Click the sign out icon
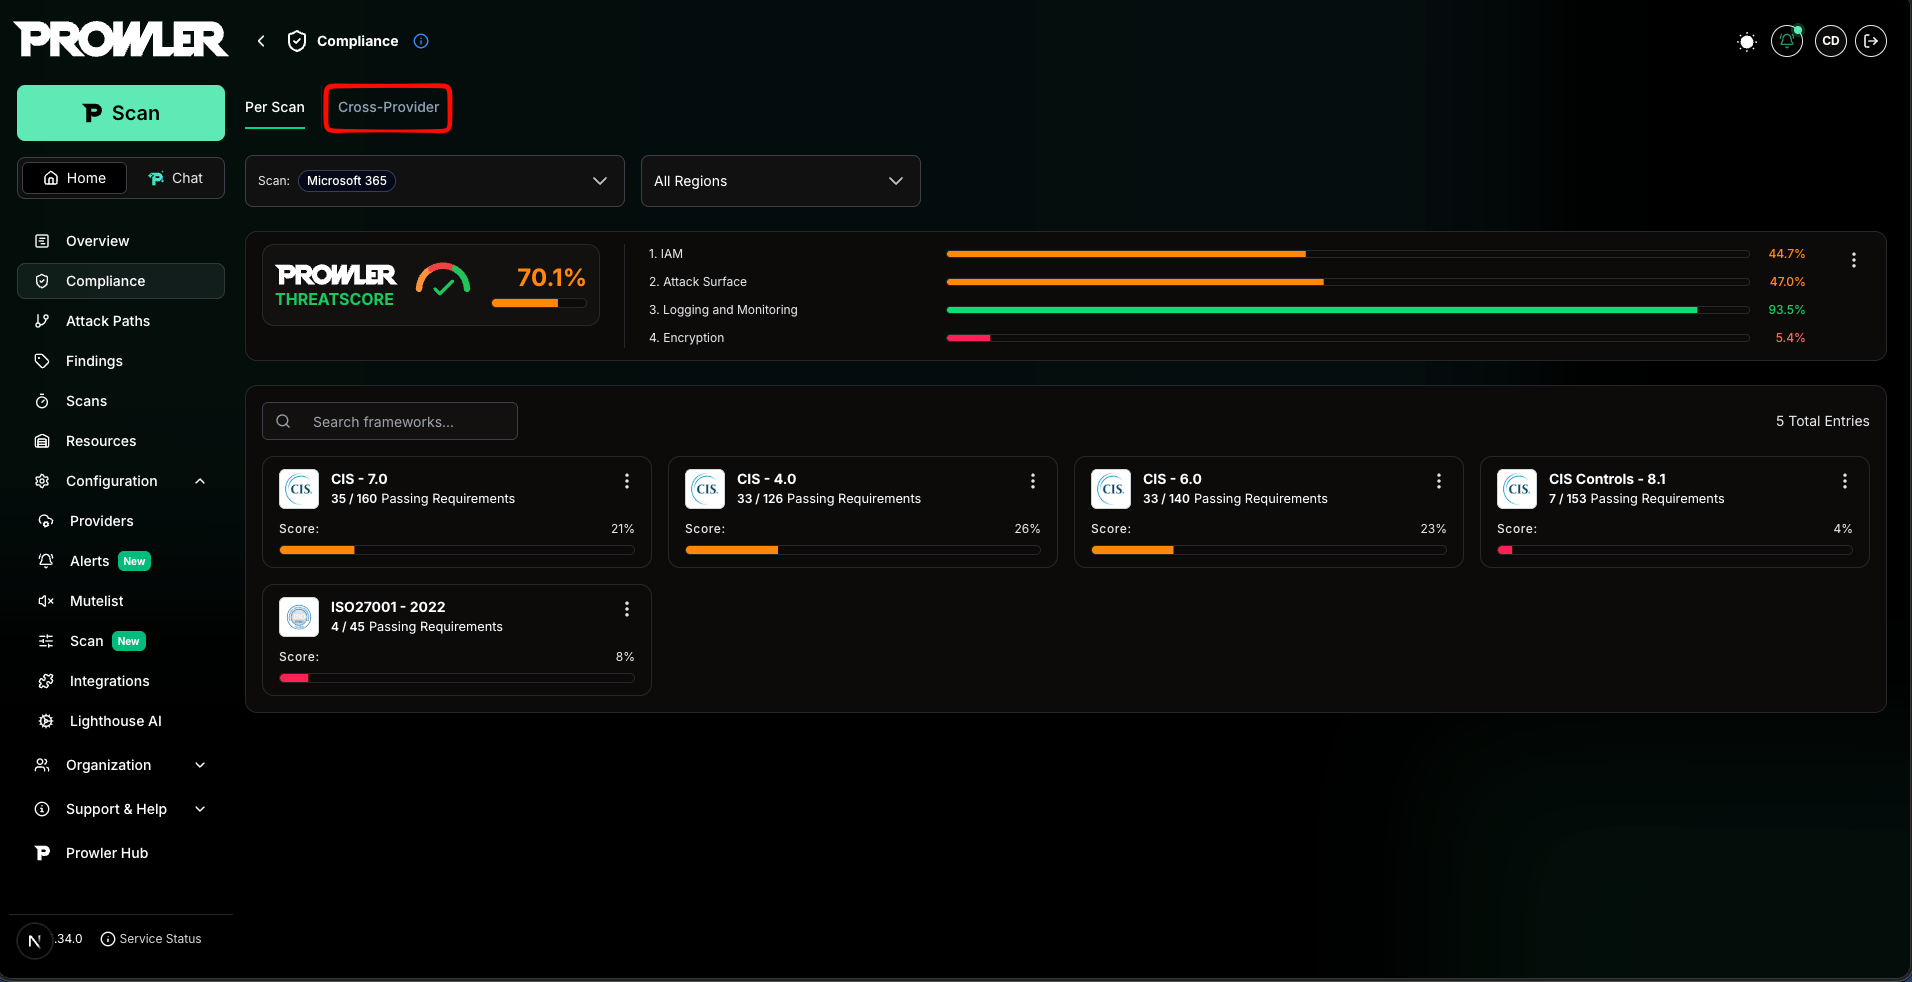The image size is (1912, 982). pos(1871,41)
